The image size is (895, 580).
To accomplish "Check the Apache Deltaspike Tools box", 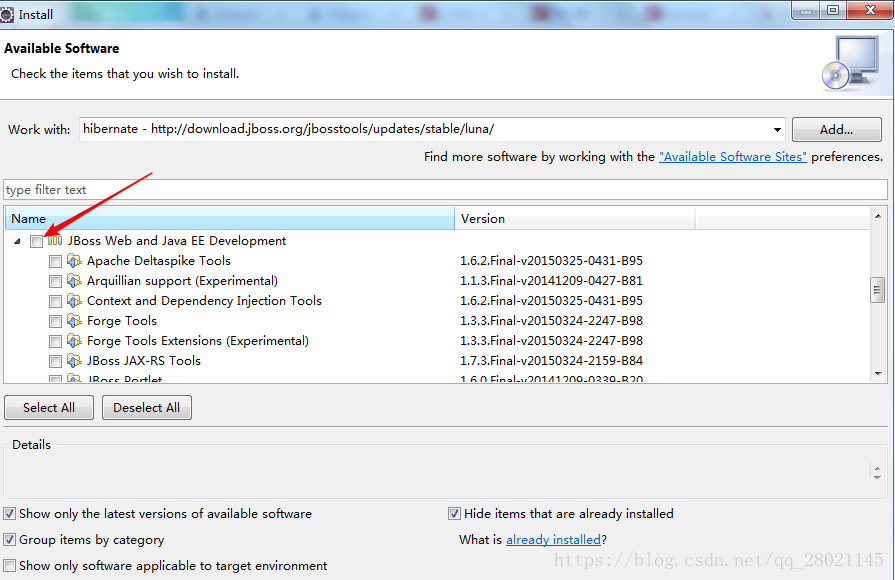I will [x=55, y=261].
